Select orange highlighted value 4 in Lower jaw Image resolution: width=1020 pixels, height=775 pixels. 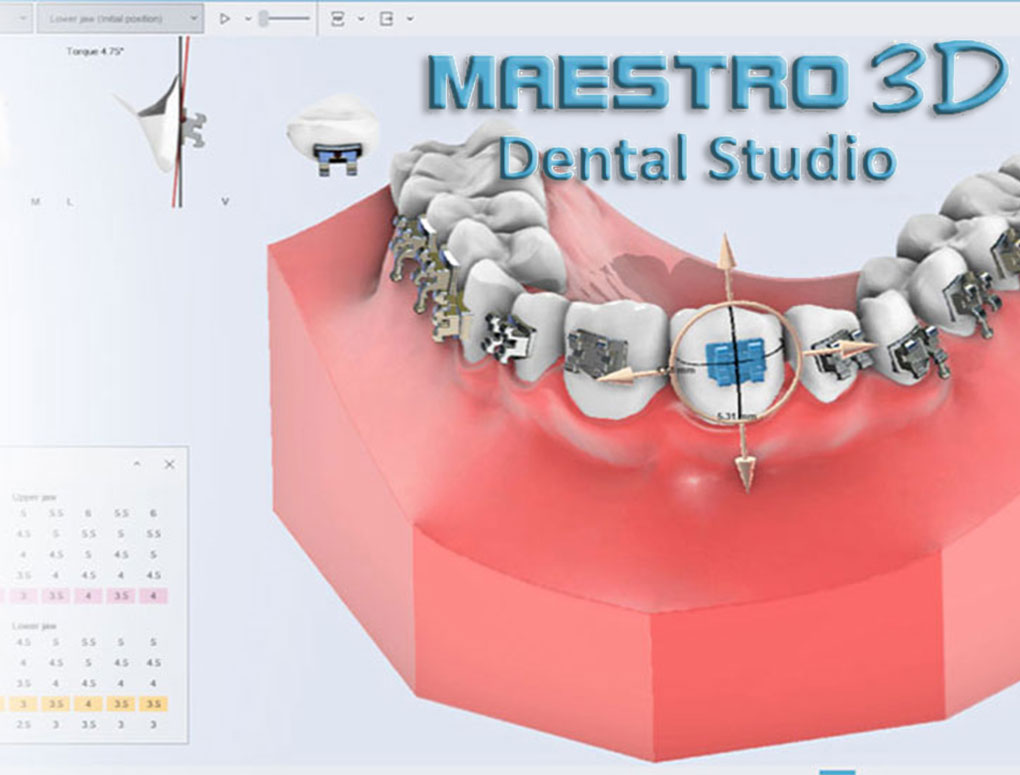(x=88, y=704)
